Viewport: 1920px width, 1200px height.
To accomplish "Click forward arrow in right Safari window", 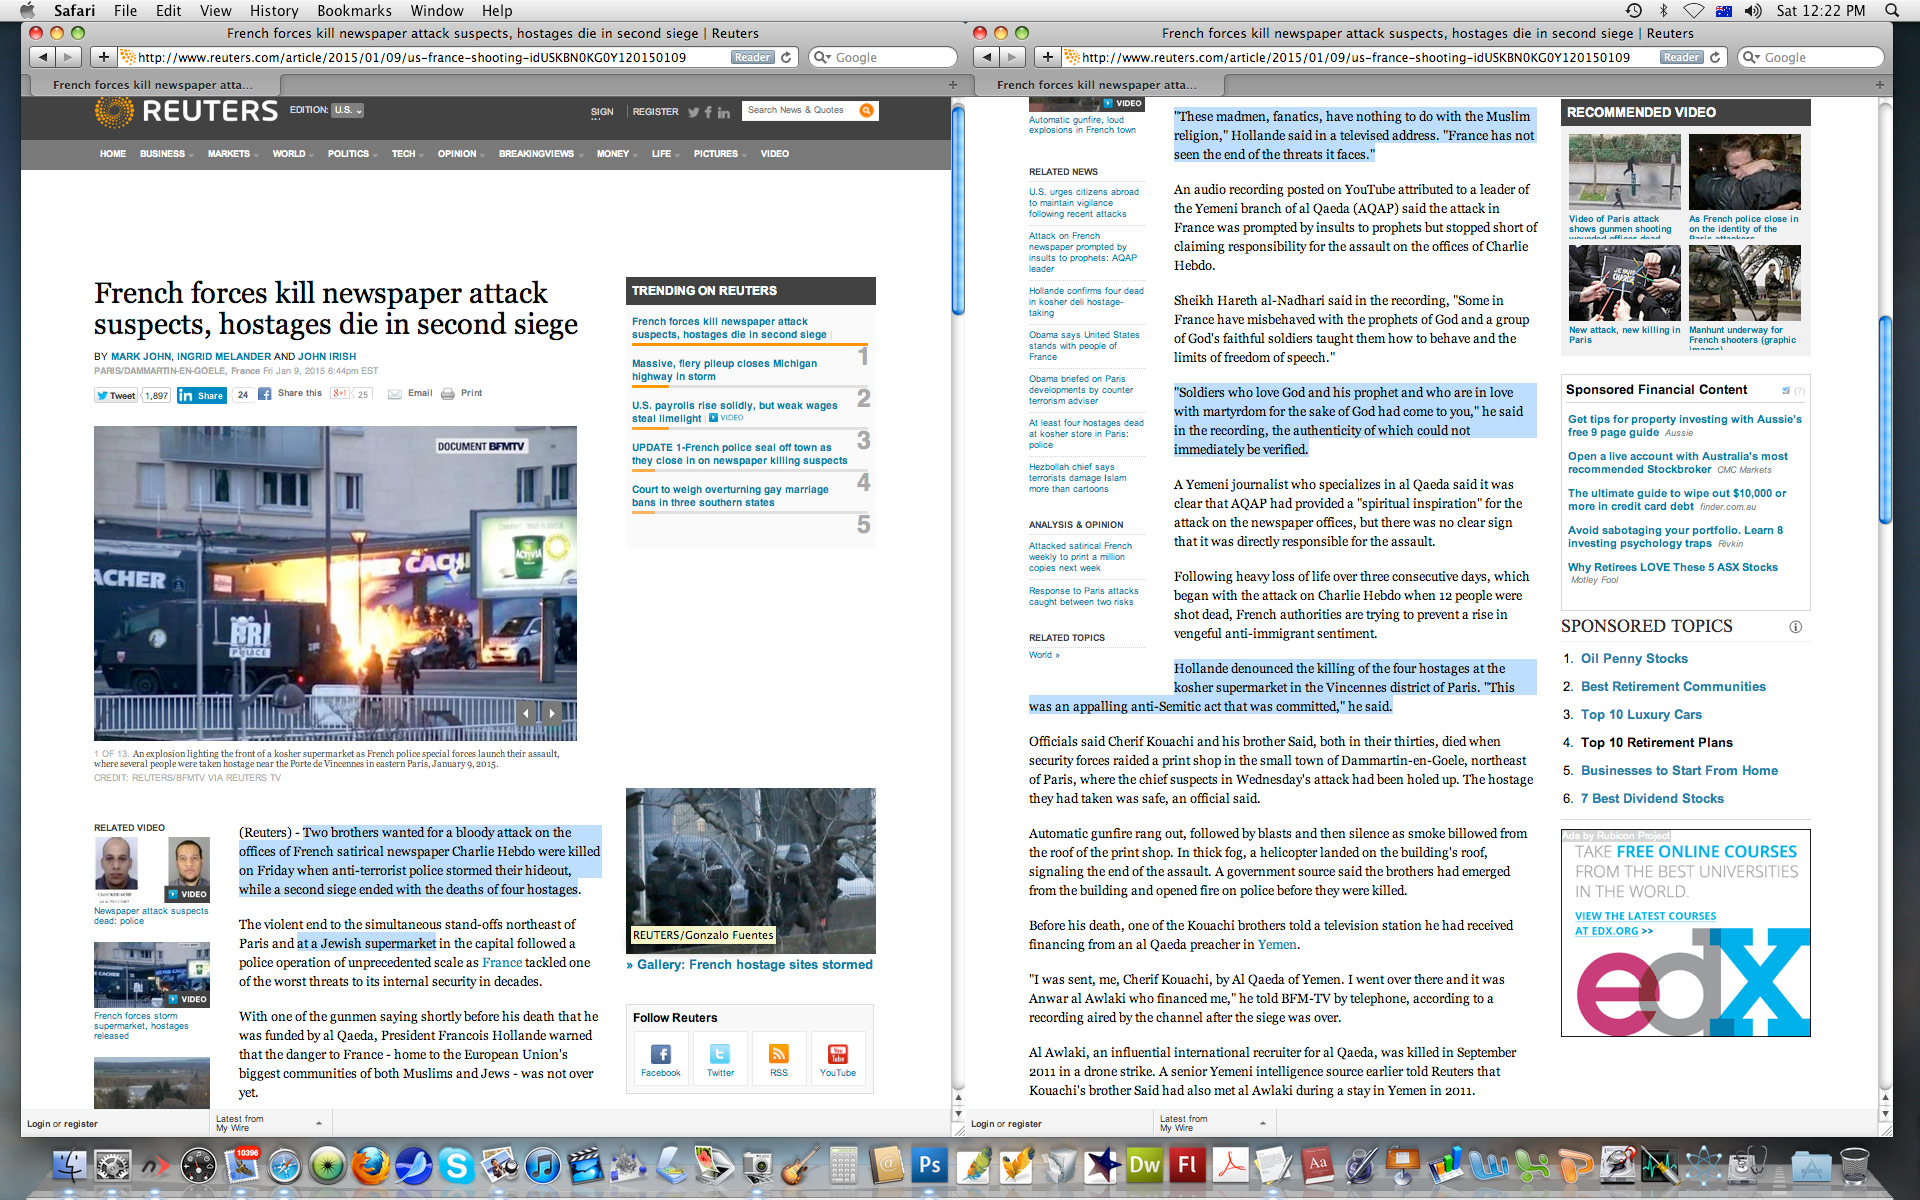I will tap(1013, 57).
